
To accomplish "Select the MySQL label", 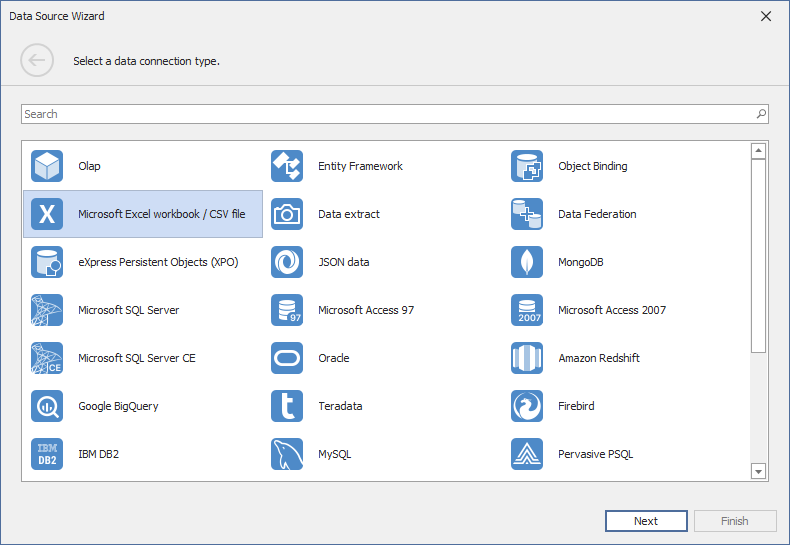I will click(x=335, y=454).
